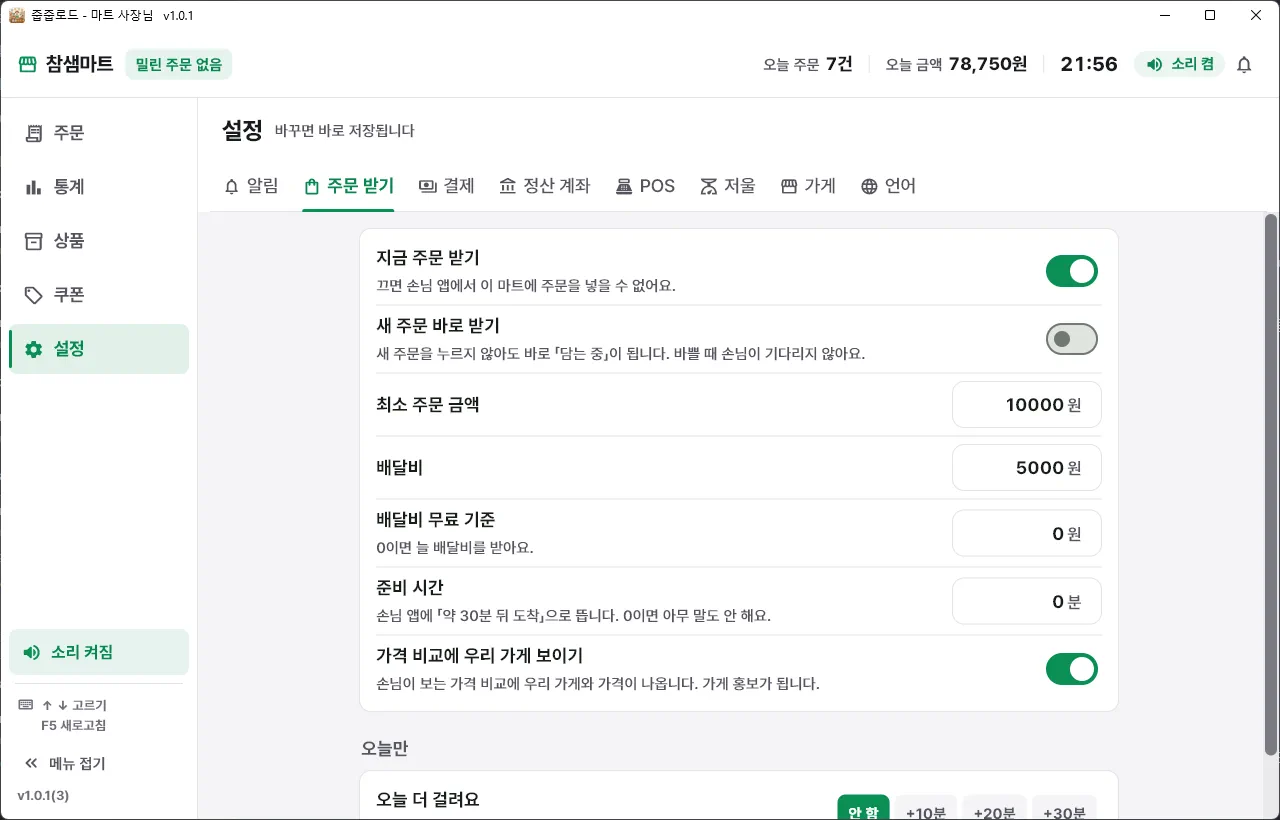Image resolution: width=1280 pixels, height=820 pixels.
Task: Enable the 새 주문 바로 받기 switch
Action: [x=1072, y=339]
